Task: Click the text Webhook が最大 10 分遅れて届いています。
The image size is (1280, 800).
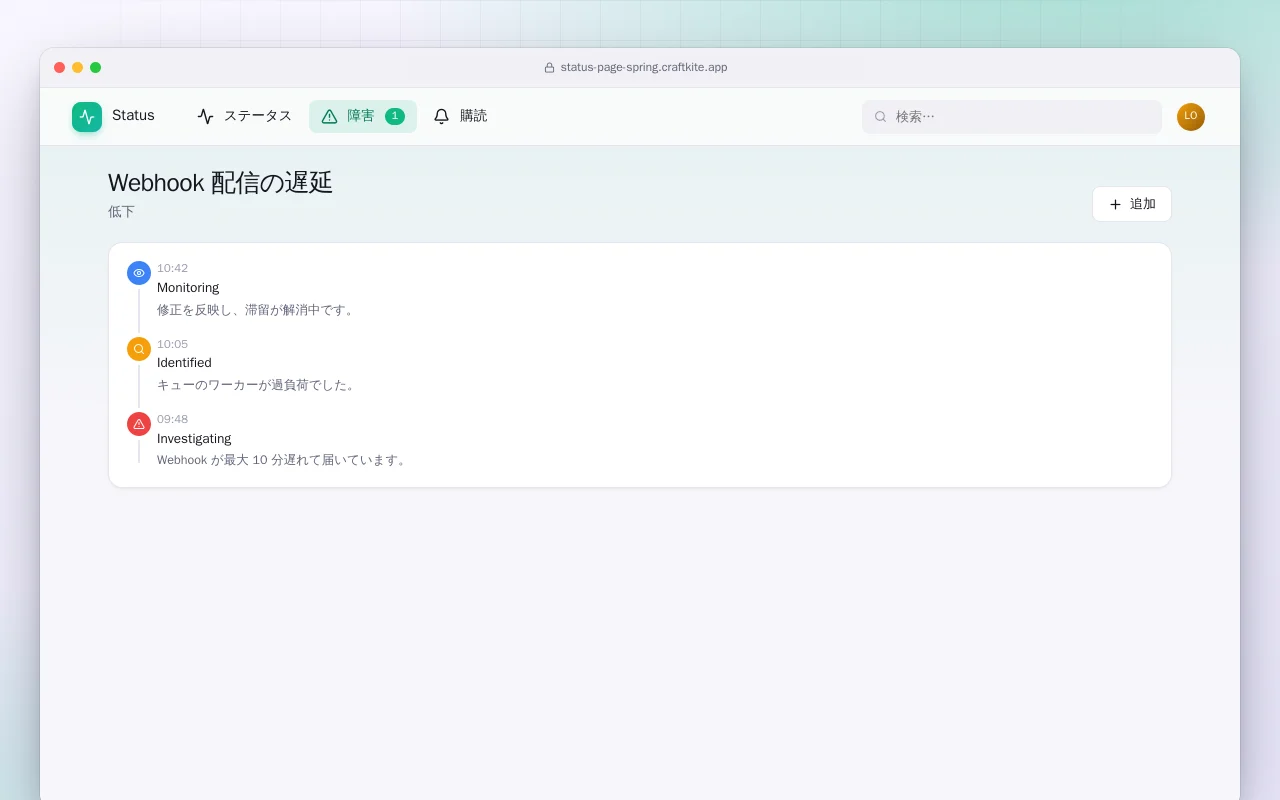Action: pos(283,460)
